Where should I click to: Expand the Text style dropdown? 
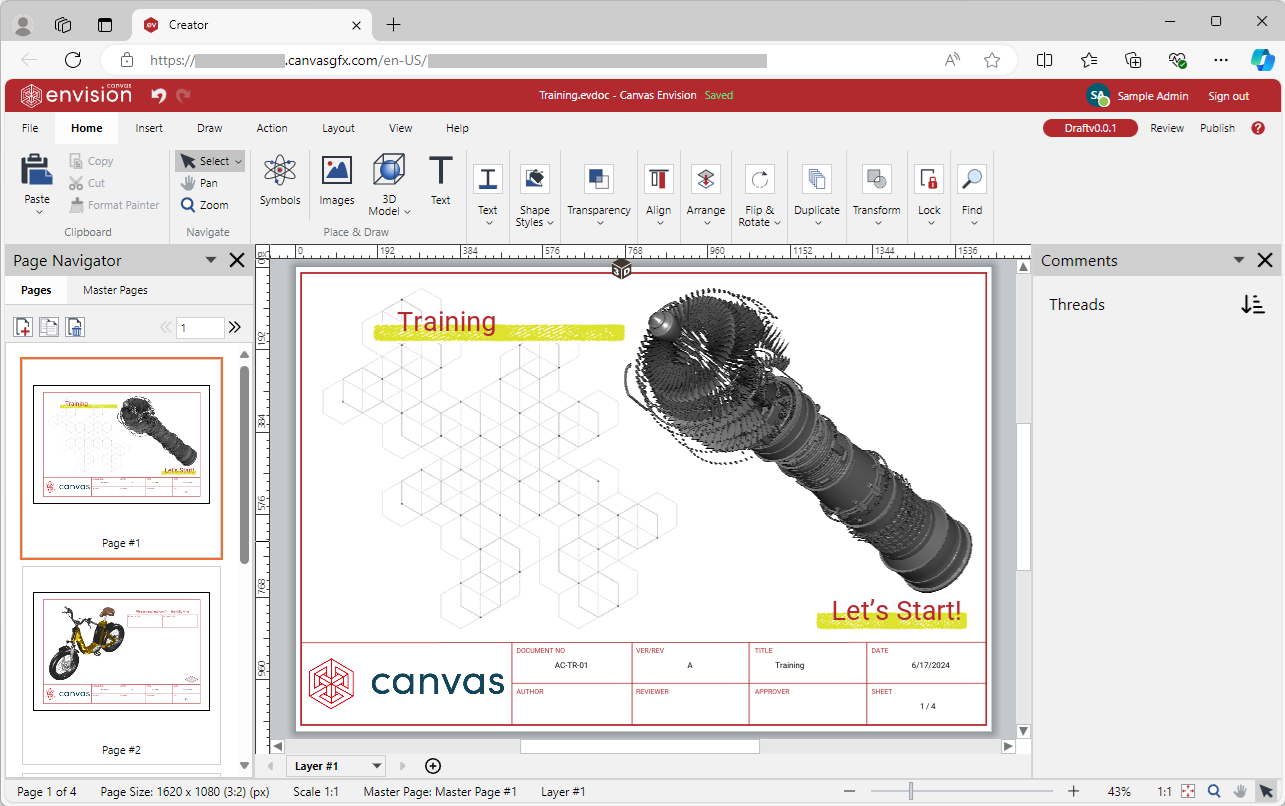point(487,222)
